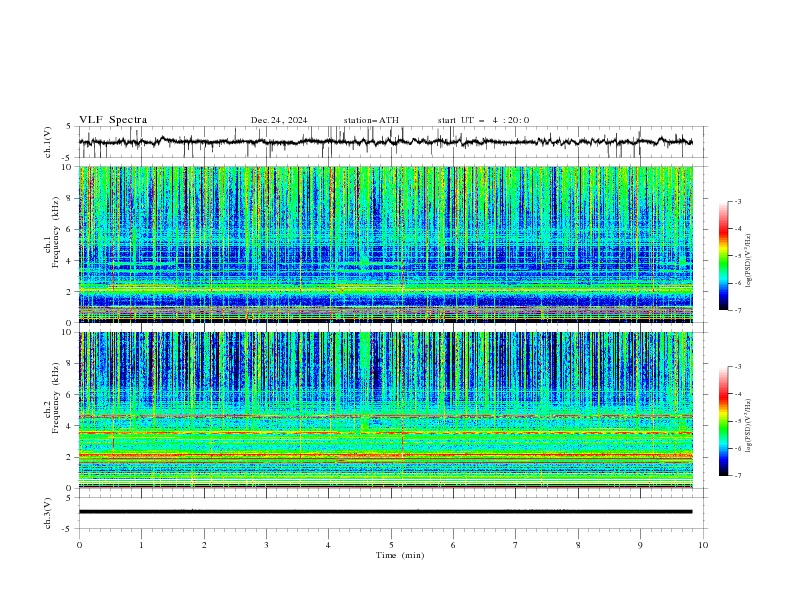The height and width of the screenshot is (612, 792).
Task: Select the date text "Dec.24, 2024"
Action: [x=279, y=120]
